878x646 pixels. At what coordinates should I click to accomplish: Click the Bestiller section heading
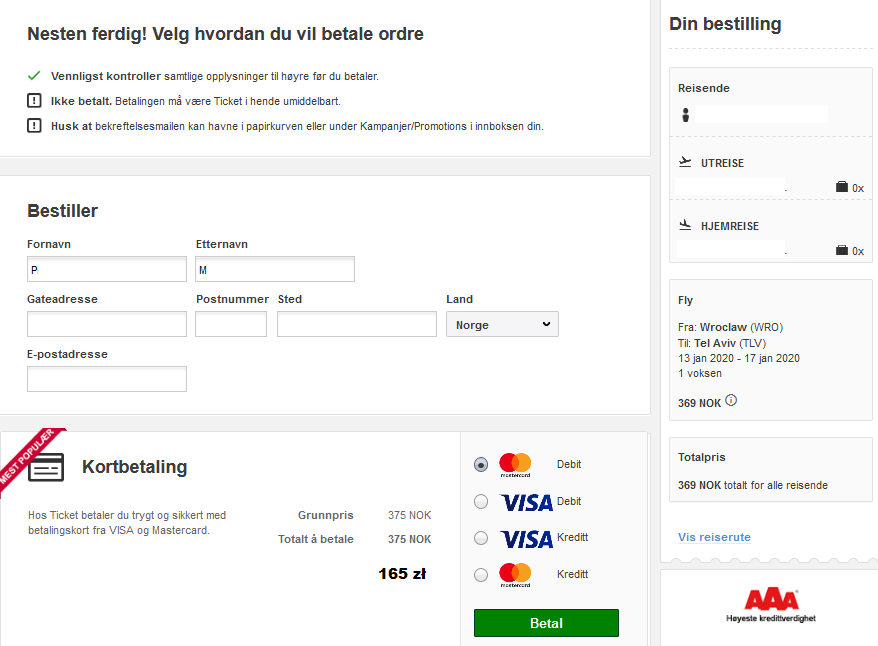(x=62, y=211)
